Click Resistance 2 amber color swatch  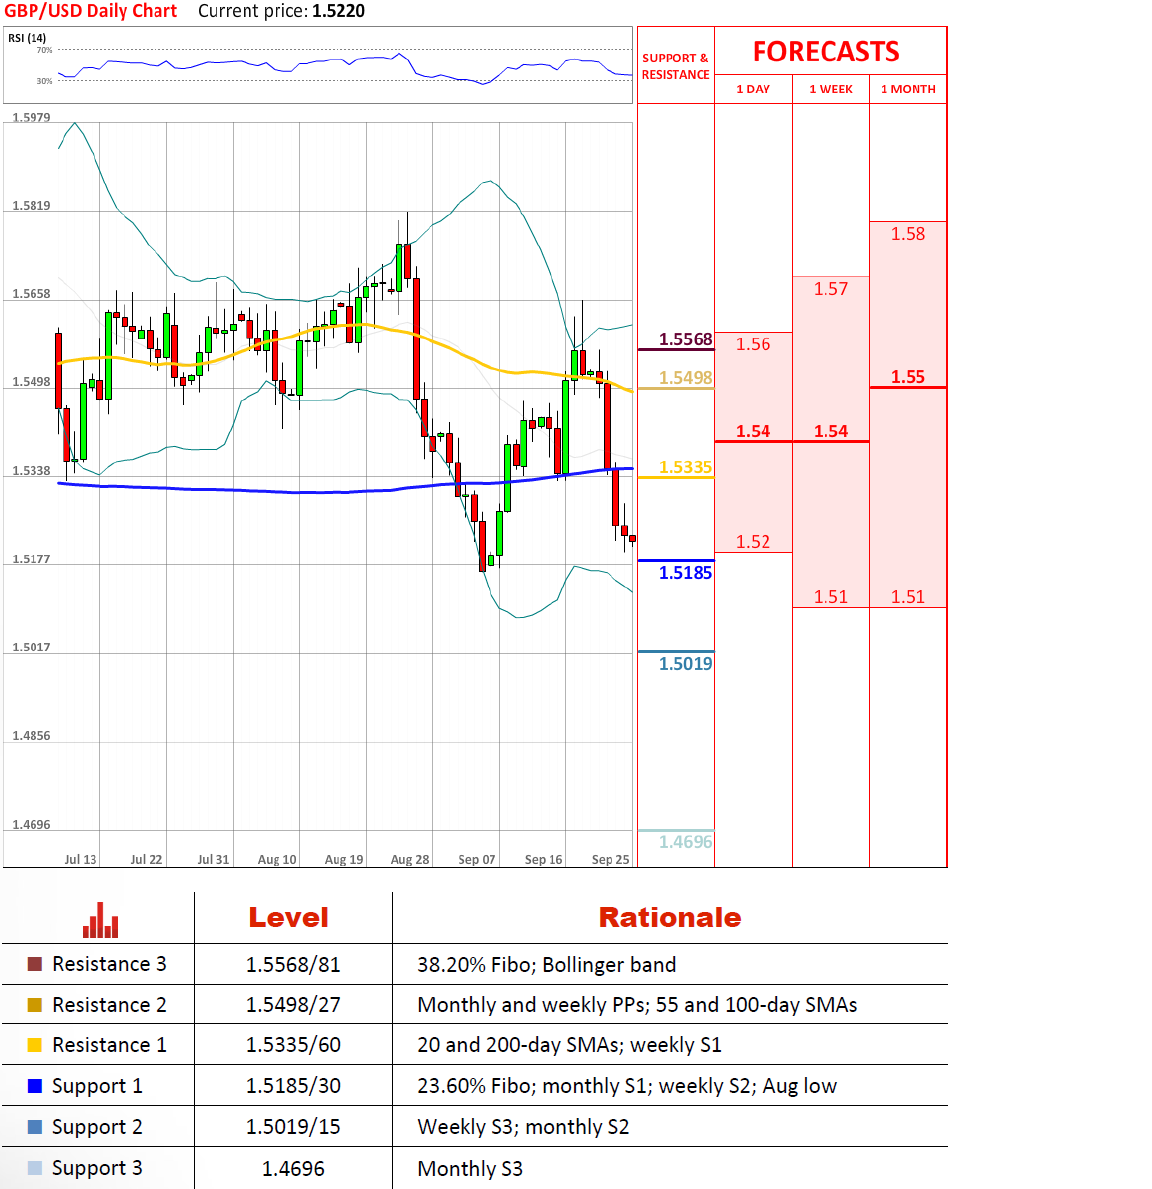(35, 1005)
